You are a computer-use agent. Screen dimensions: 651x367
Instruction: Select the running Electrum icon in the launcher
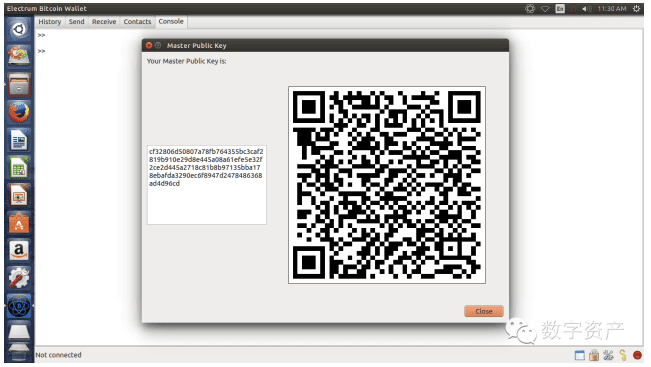click(x=19, y=306)
